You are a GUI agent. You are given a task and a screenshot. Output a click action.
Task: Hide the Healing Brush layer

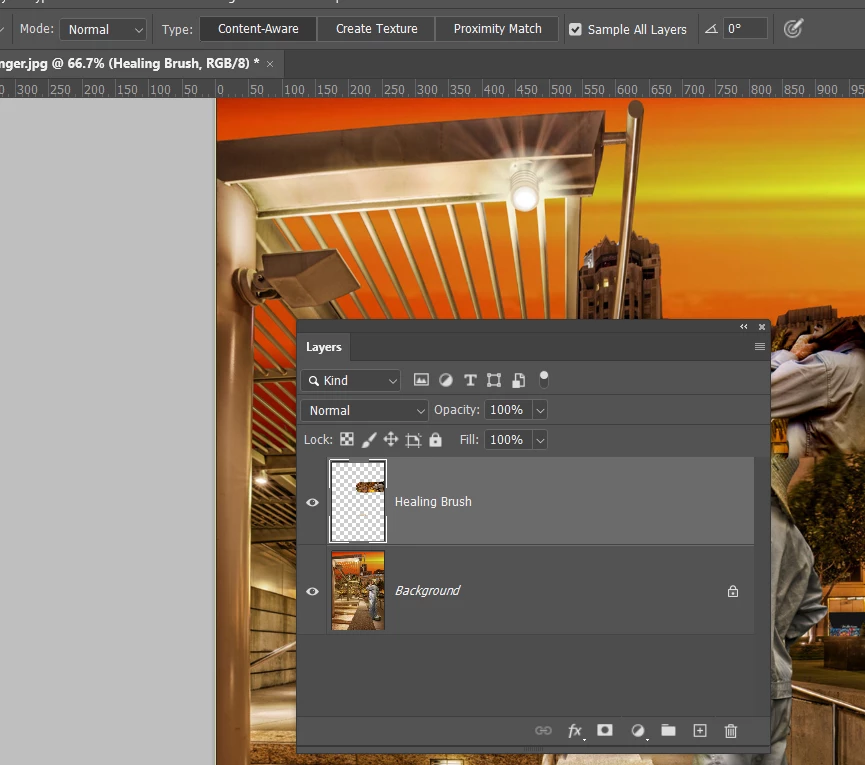pos(312,502)
